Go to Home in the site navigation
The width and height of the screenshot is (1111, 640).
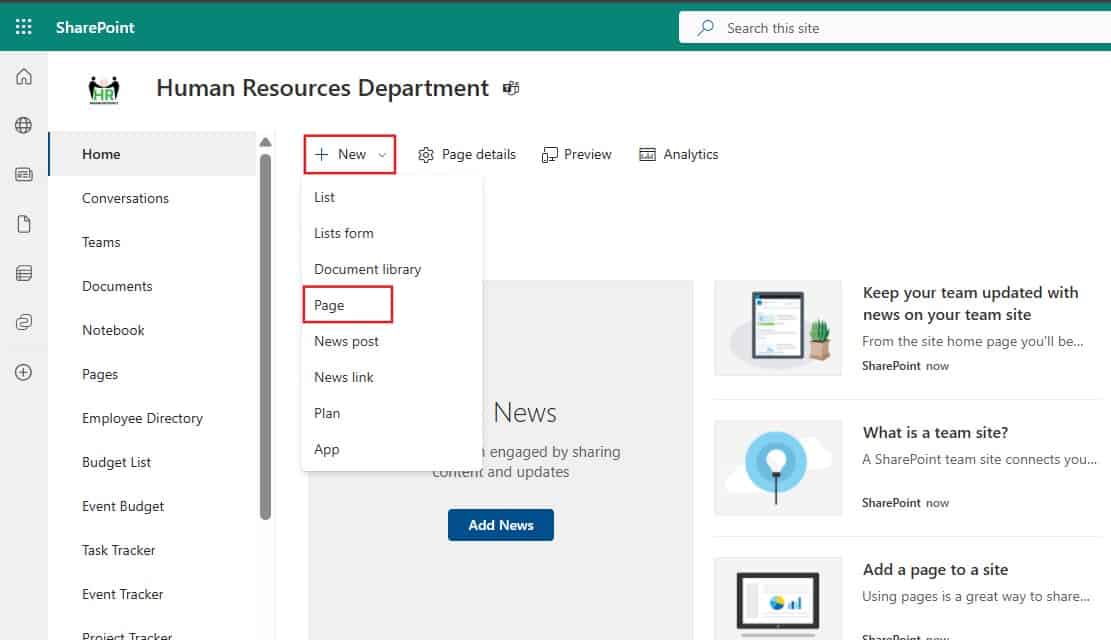152,154
